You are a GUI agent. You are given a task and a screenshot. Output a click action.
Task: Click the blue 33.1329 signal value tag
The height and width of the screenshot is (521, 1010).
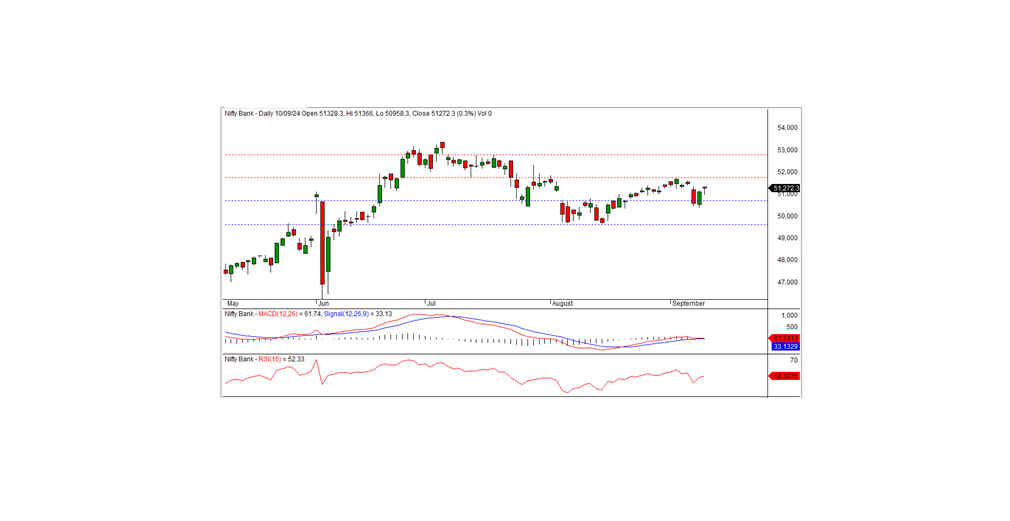(x=785, y=346)
